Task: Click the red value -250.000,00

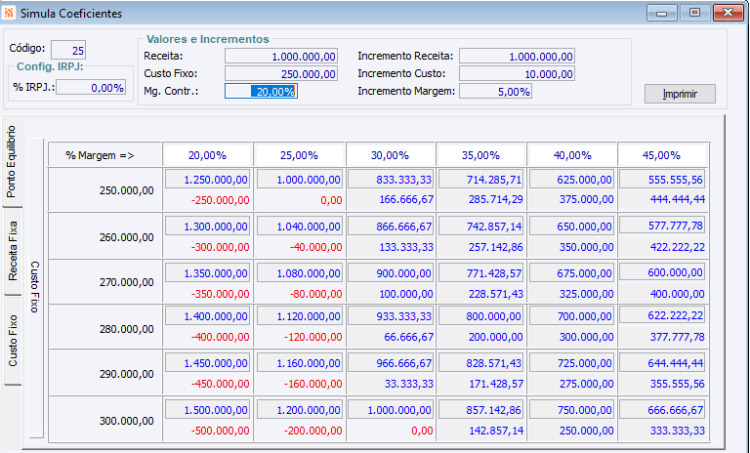Action: (x=220, y=200)
